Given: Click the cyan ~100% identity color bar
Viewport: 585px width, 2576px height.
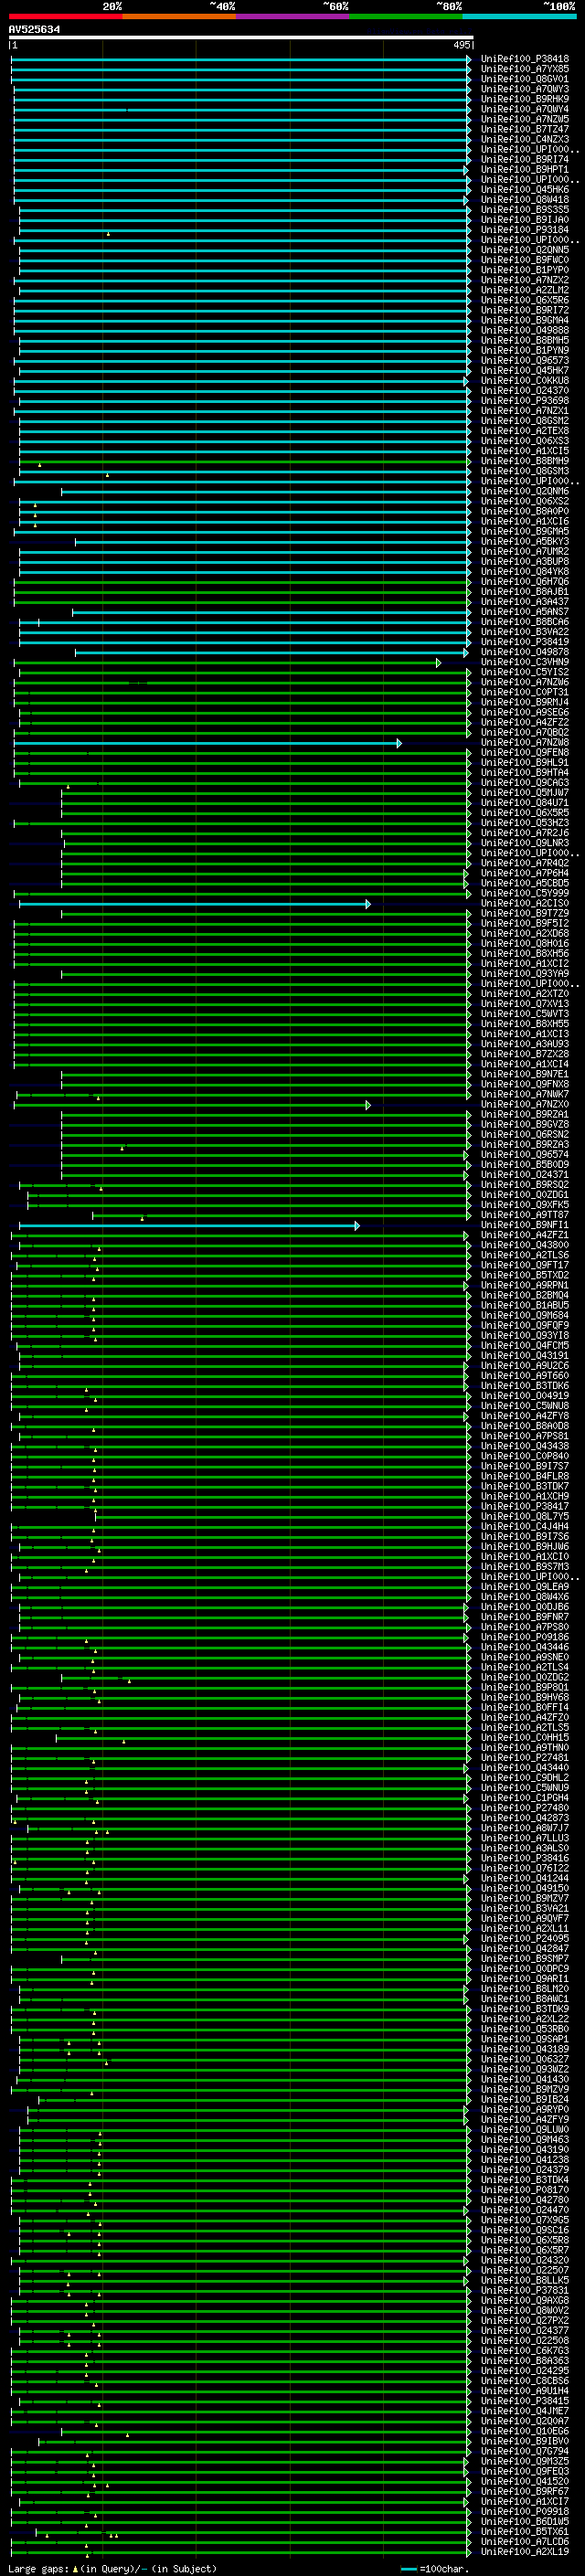Looking at the screenshot, I should coord(519,16).
